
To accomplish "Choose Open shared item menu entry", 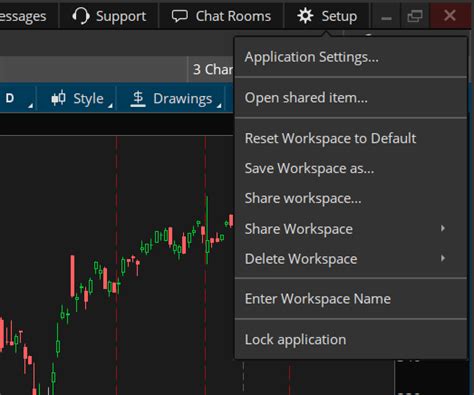I will [351, 98].
